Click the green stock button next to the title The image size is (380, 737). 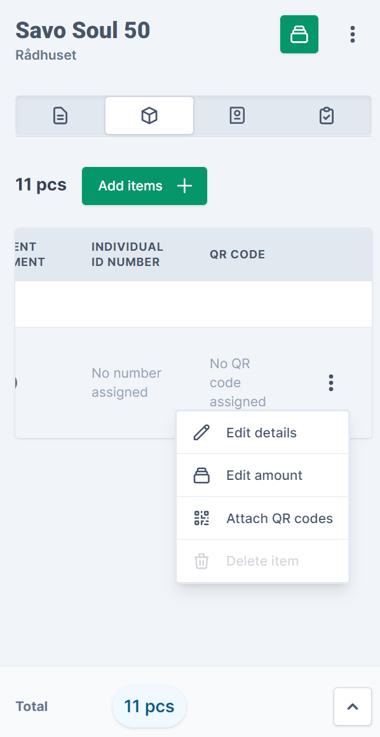pos(299,34)
